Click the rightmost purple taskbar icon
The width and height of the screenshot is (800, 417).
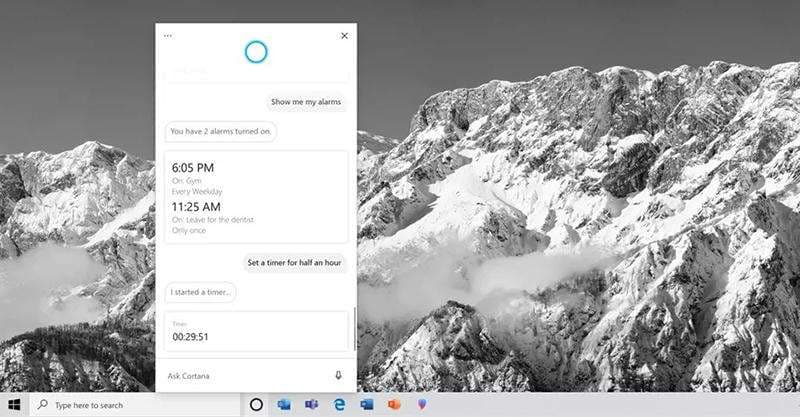coord(421,405)
